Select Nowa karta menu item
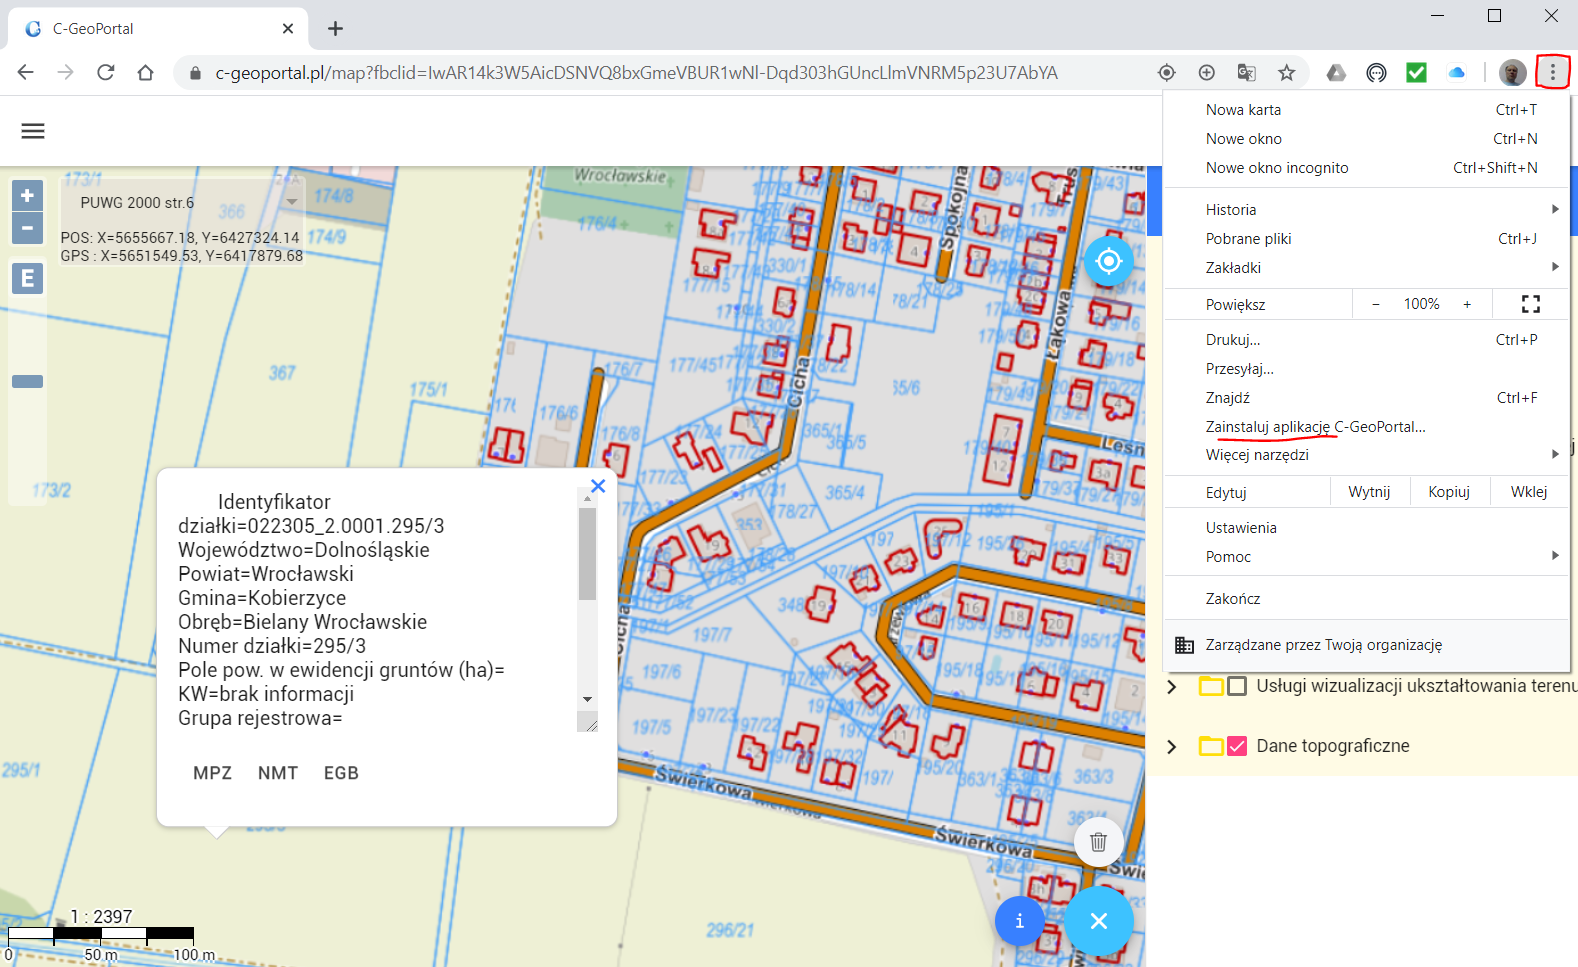Image resolution: width=1578 pixels, height=967 pixels. (x=1367, y=110)
